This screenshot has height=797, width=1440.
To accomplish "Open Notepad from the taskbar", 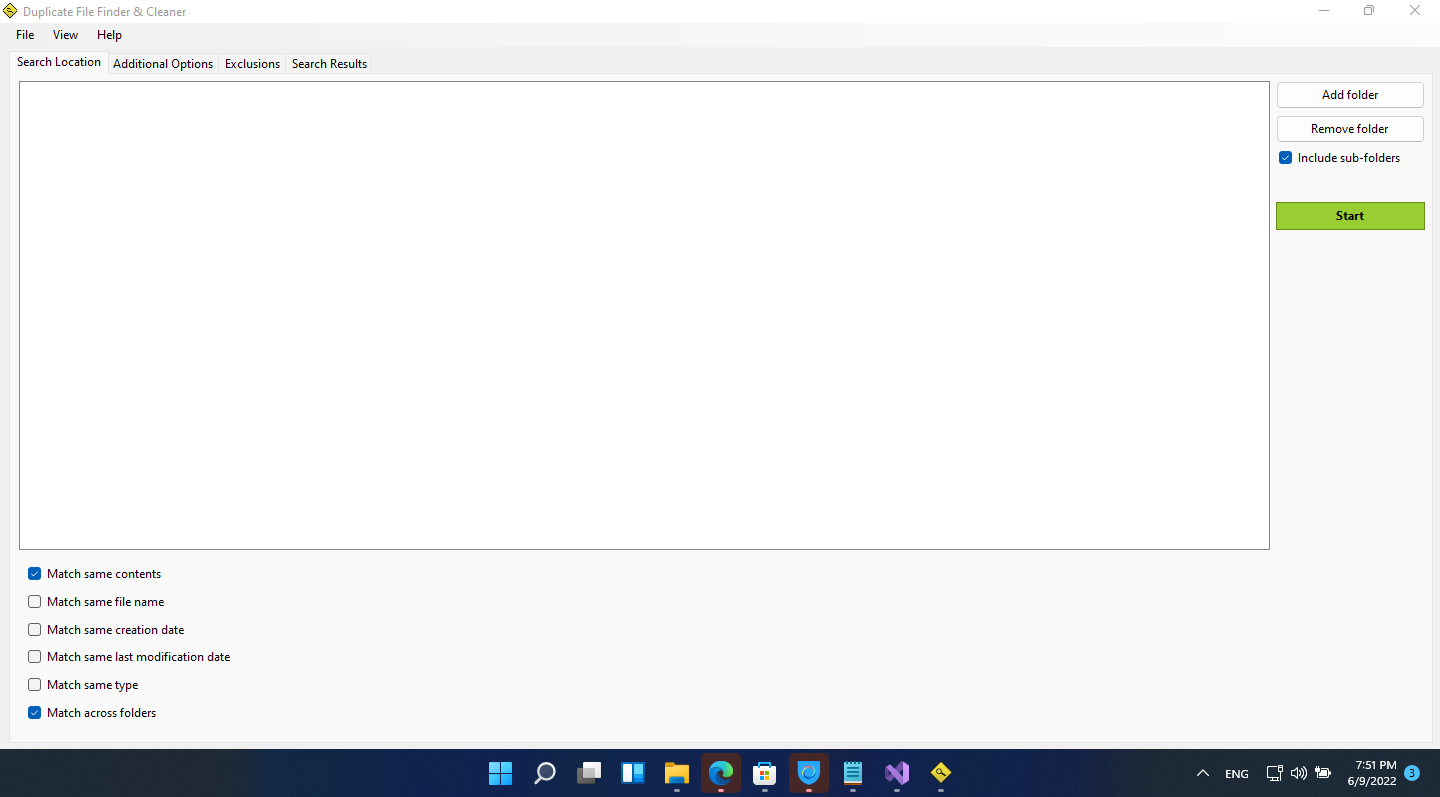I will click(x=853, y=773).
